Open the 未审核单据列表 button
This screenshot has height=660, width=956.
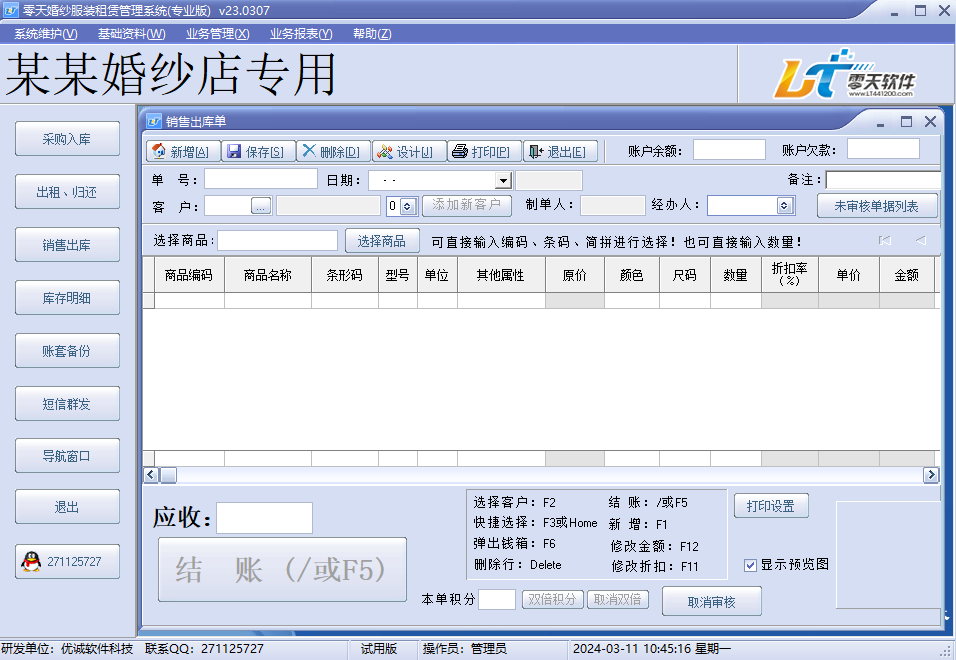pos(877,206)
